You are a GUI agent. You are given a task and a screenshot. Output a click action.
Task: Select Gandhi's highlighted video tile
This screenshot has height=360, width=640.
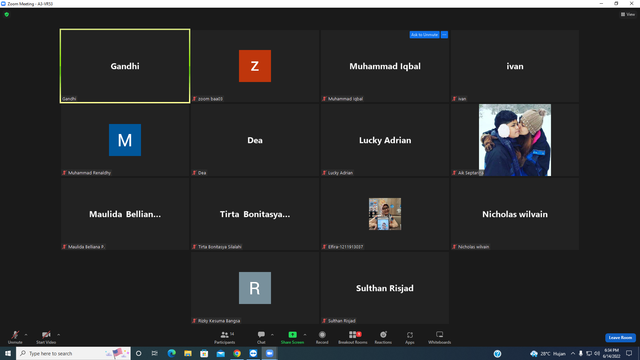coord(125,66)
